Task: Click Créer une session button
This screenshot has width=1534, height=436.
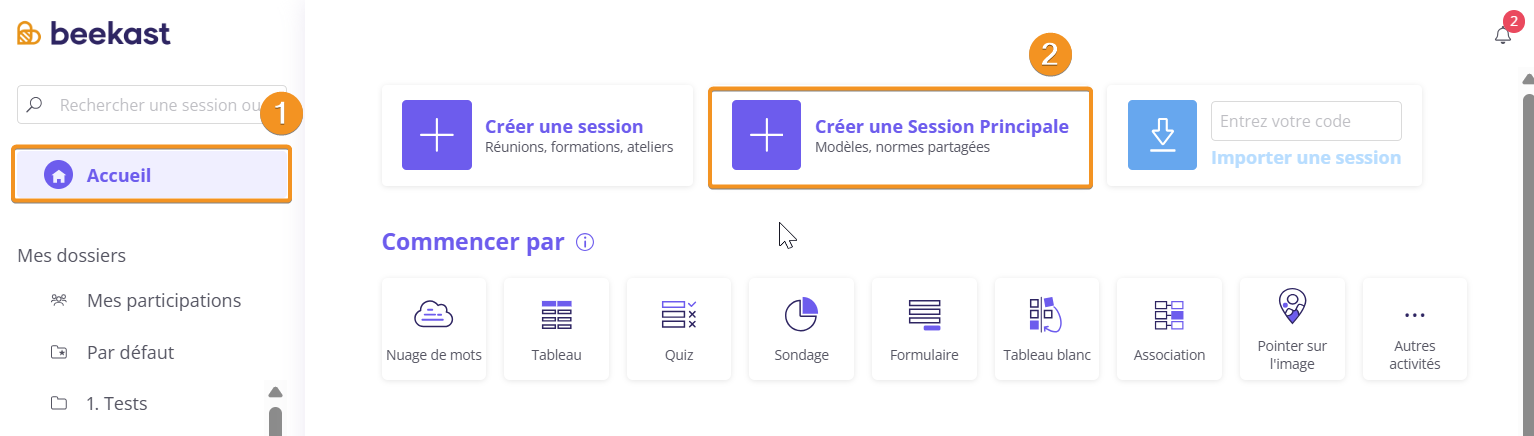Action: (537, 135)
